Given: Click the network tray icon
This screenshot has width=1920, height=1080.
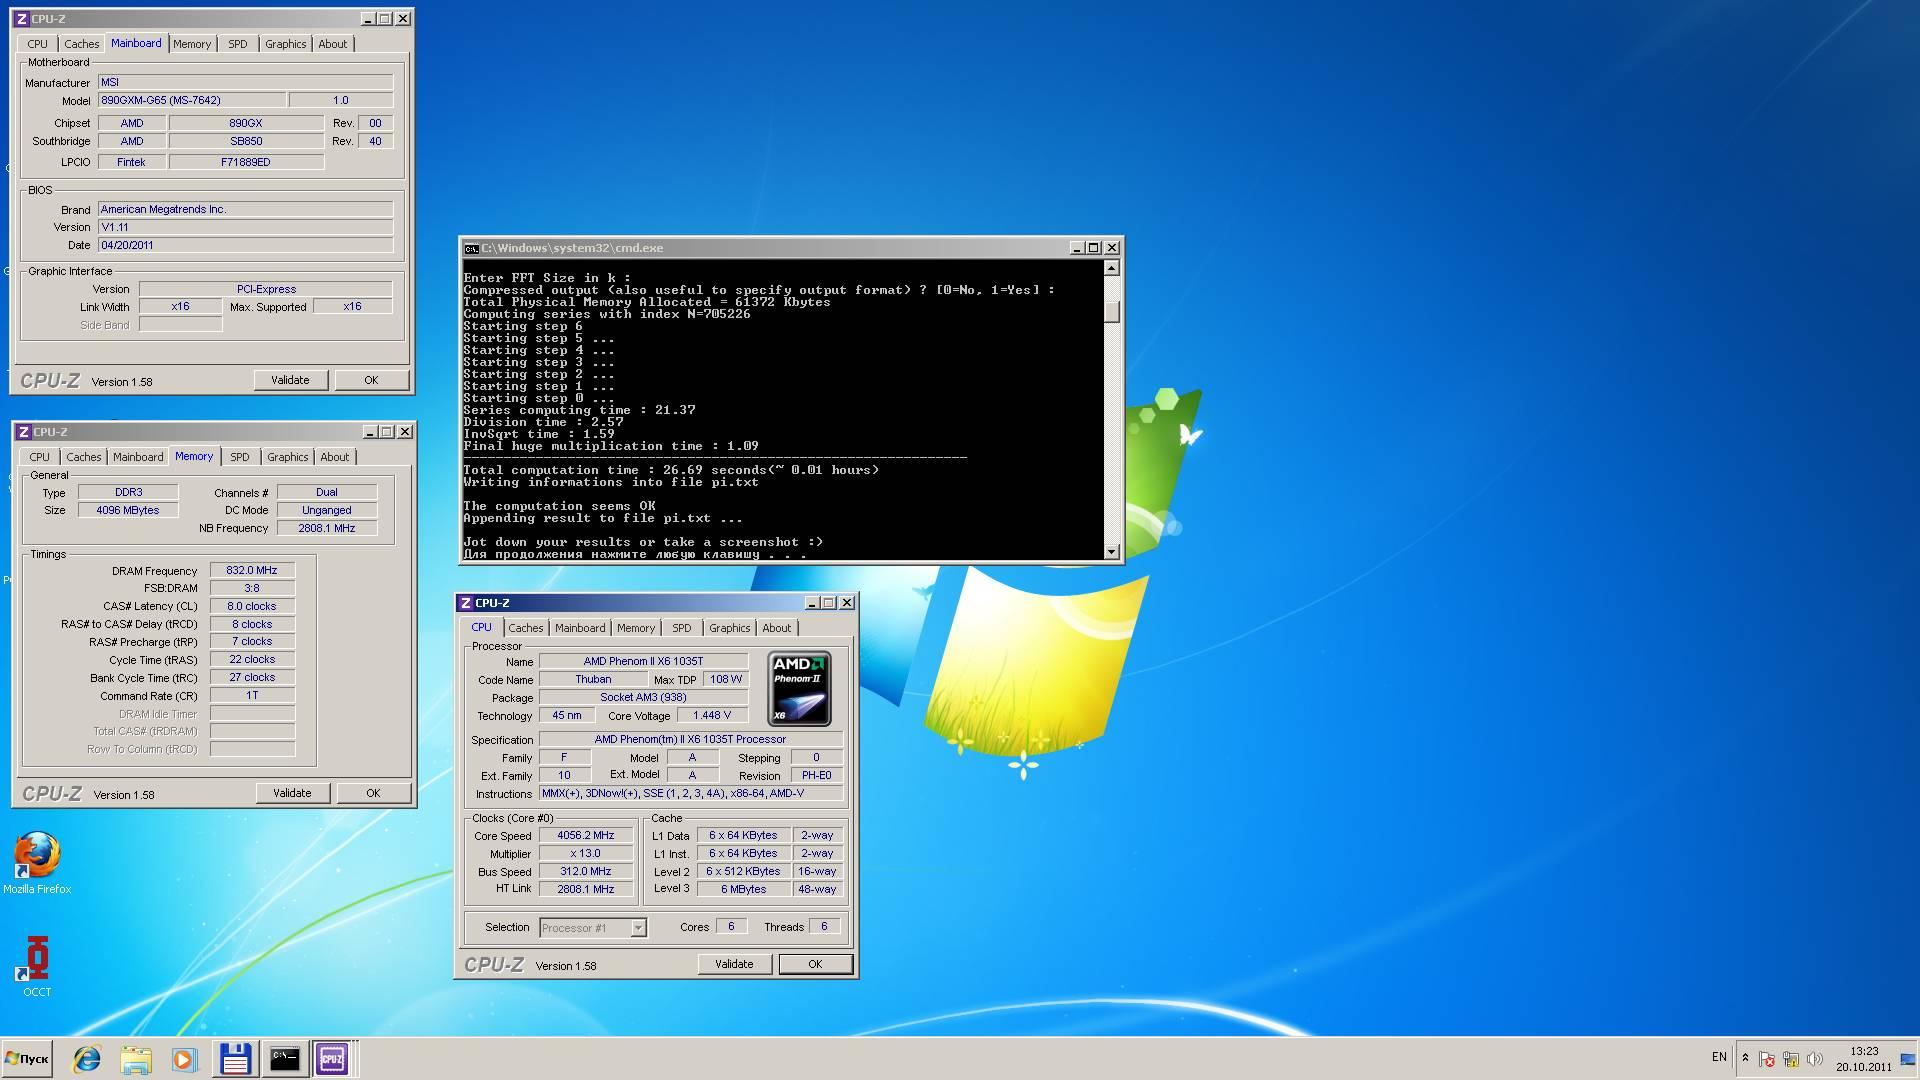Looking at the screenshot, I should pos(1791,1058).
